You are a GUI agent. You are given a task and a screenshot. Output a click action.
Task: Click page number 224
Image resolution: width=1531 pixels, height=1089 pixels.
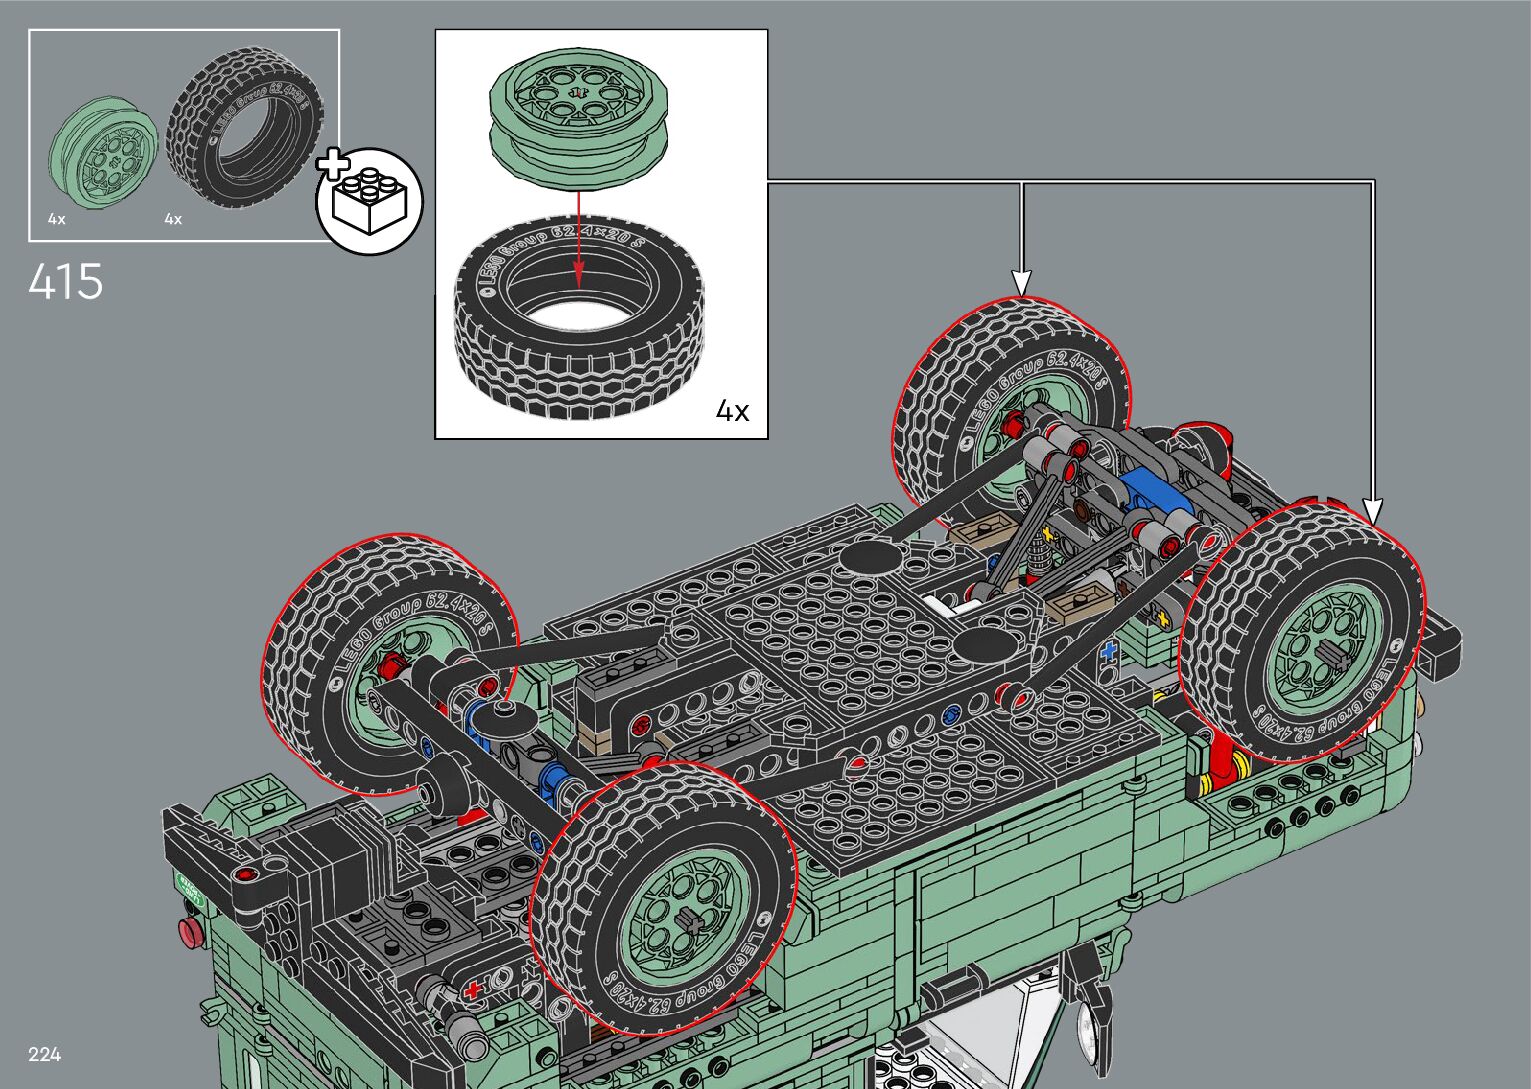click(x=45, y=1054)
